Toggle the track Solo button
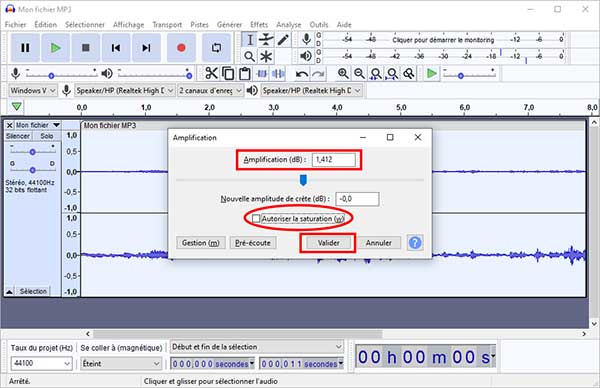 point(47,136)
